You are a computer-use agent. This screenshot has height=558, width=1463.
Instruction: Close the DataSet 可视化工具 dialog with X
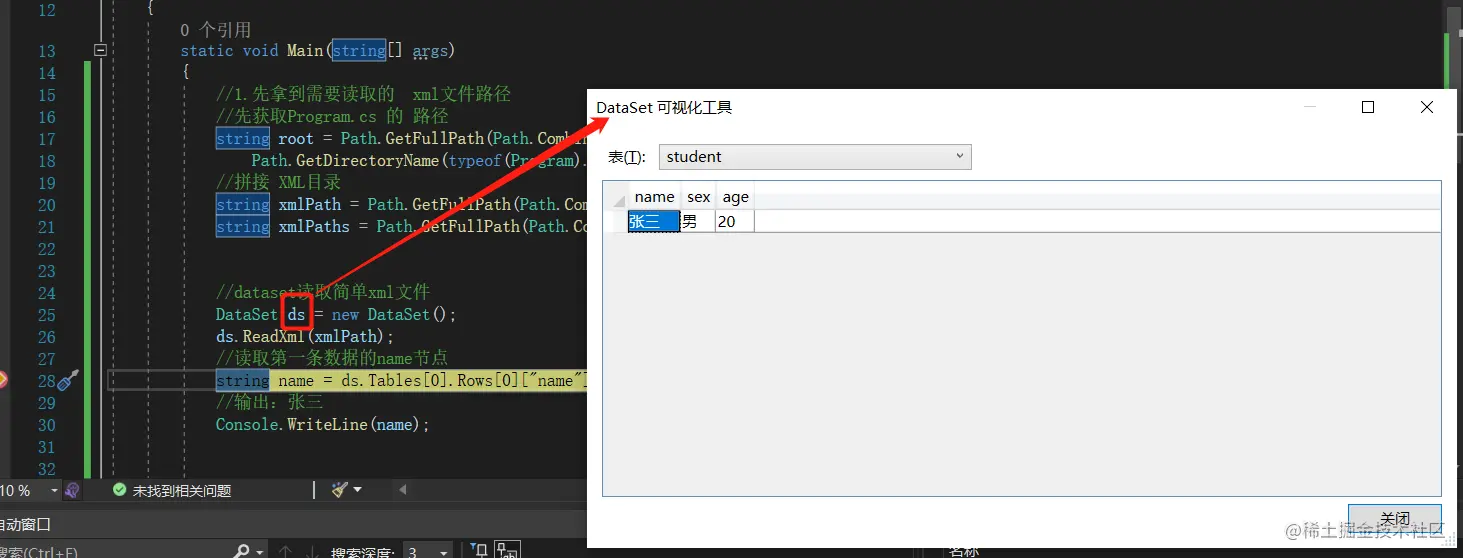(x=1427, y=108)
